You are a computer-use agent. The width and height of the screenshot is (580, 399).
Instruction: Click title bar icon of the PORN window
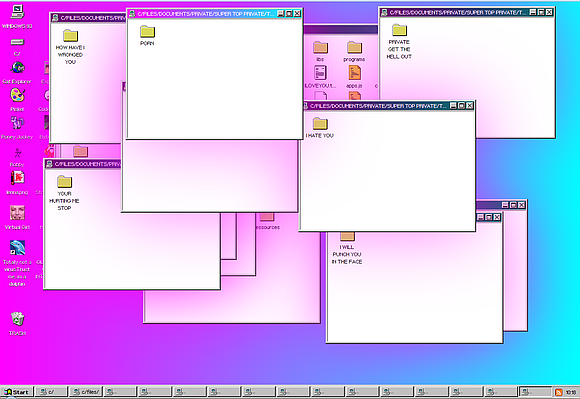pos(132,14)
